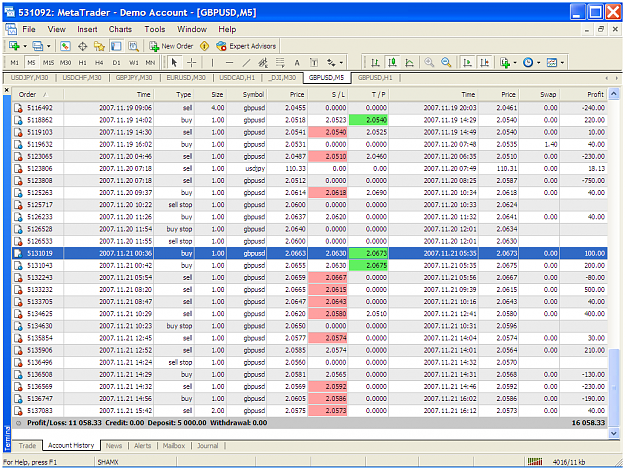
Task: Open the Journal terminal tab
Action: (x=208, y=446)
